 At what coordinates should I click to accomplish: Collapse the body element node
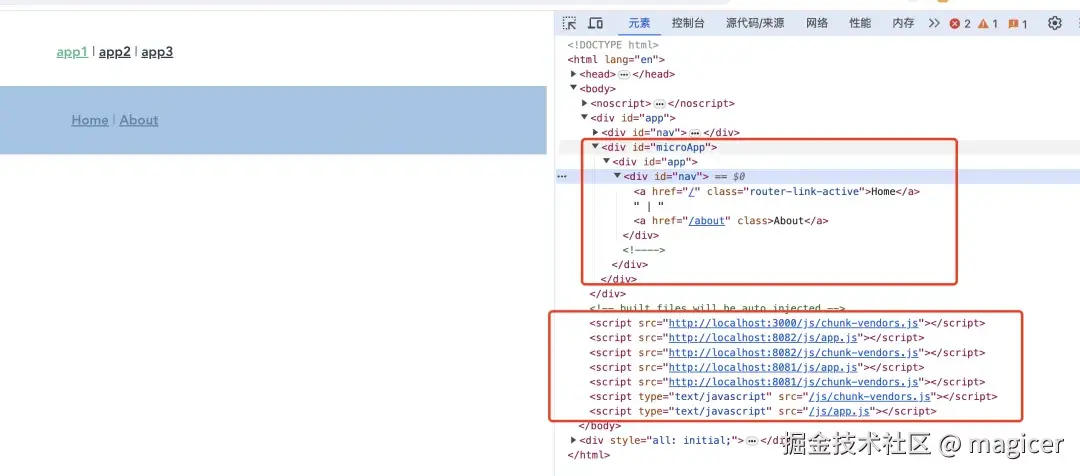tap(573, 88)
